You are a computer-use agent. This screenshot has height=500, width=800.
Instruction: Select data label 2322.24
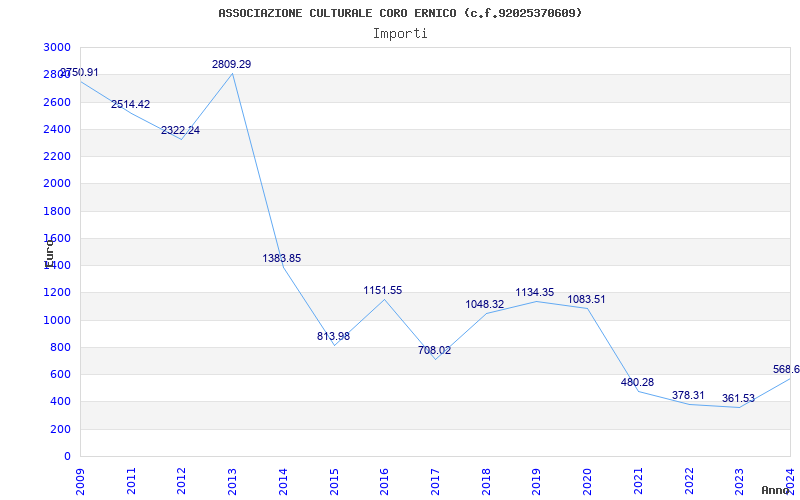pos(181,130)
